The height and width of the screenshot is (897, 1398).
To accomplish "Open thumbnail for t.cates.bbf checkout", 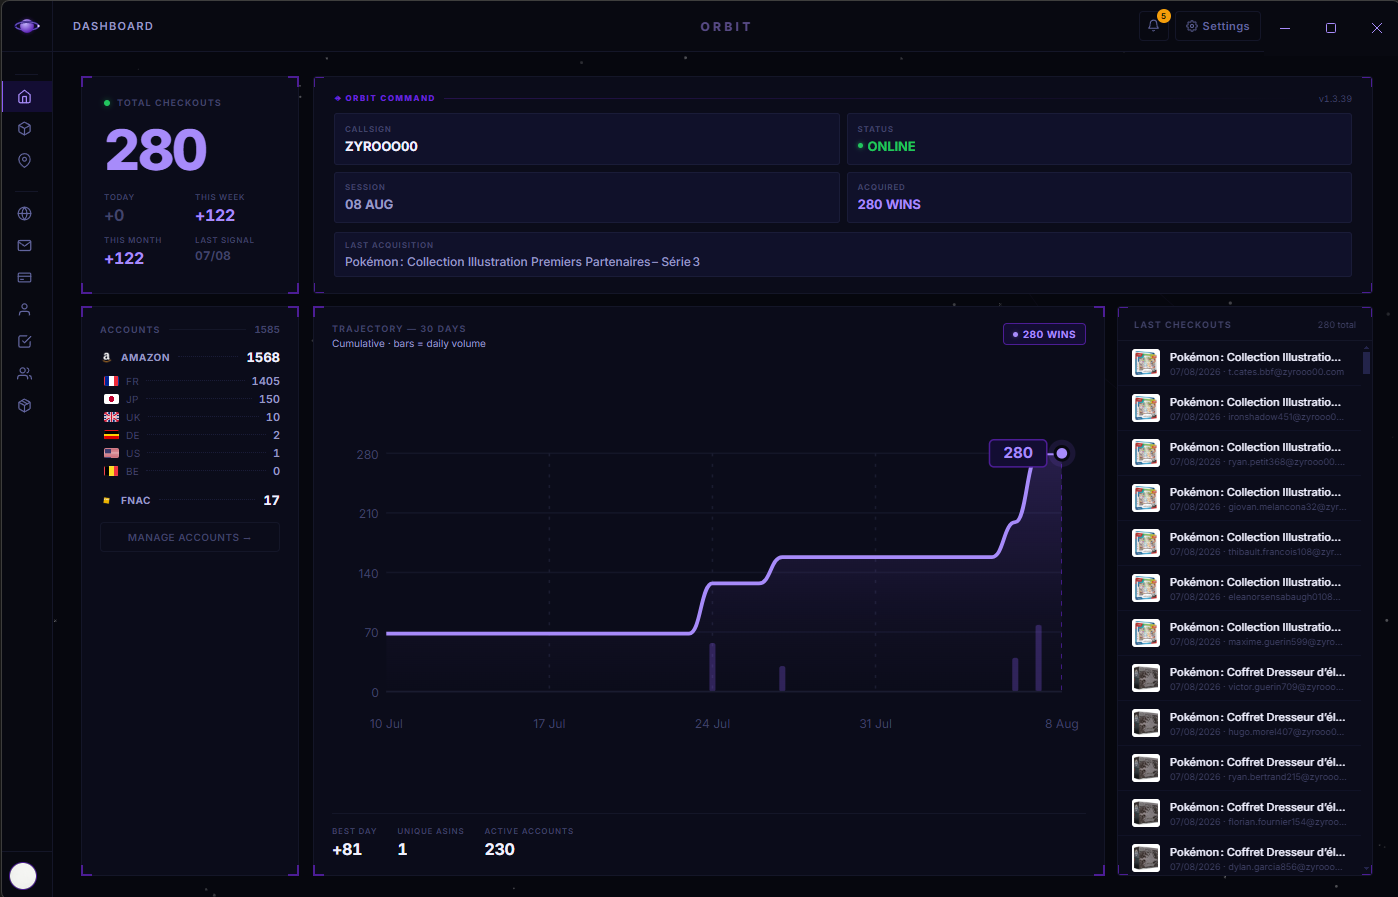I will pos(1146,363).
